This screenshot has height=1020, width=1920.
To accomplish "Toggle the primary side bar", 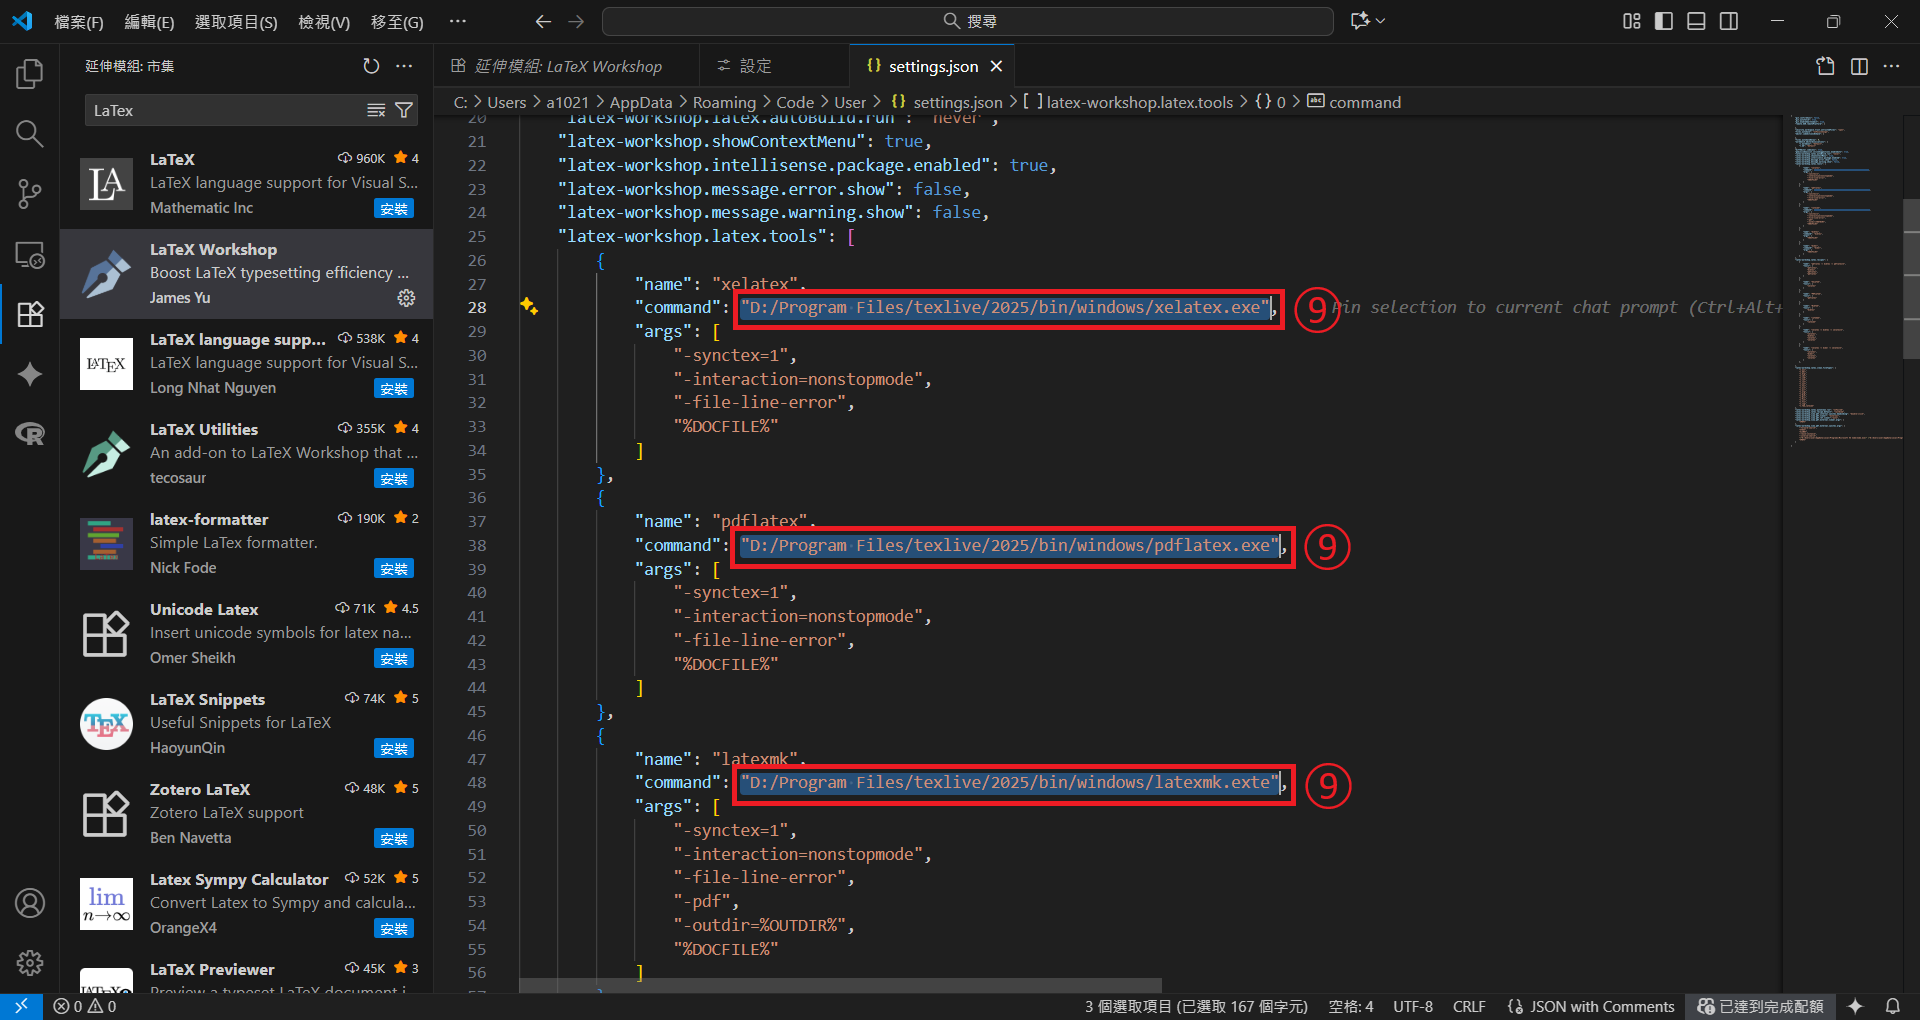I will tap(1664, 21).
